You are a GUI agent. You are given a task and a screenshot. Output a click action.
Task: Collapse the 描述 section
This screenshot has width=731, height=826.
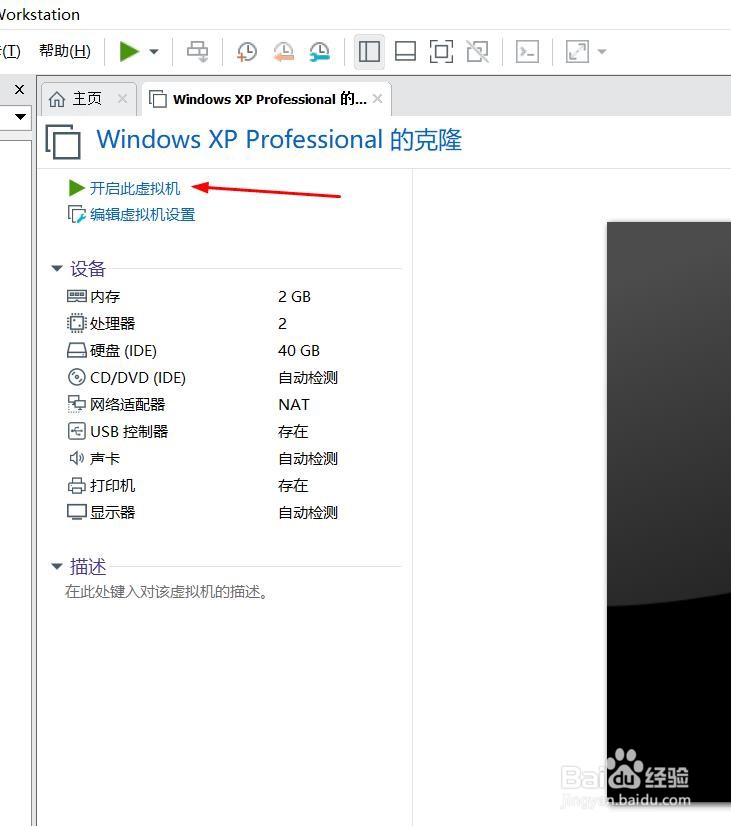point(57,566)
